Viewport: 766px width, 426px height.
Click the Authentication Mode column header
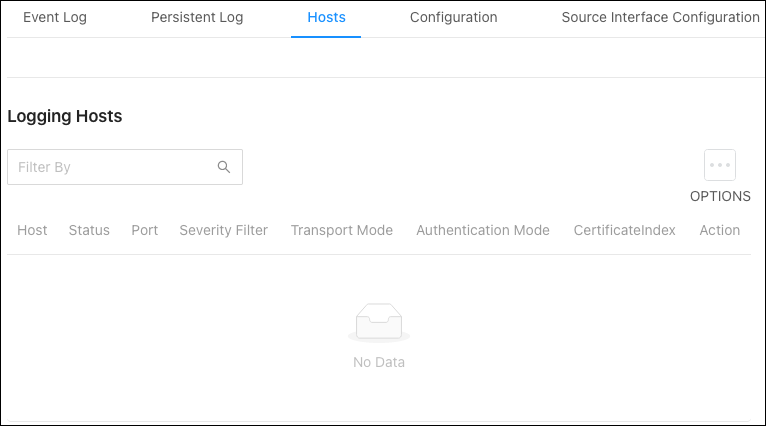[x=483, y=230]
